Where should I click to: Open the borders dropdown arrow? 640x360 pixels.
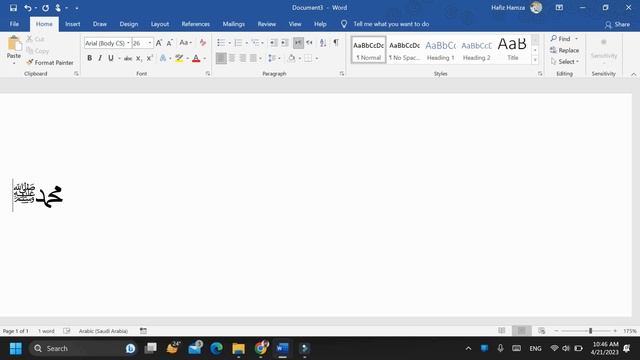coord(317,58)
